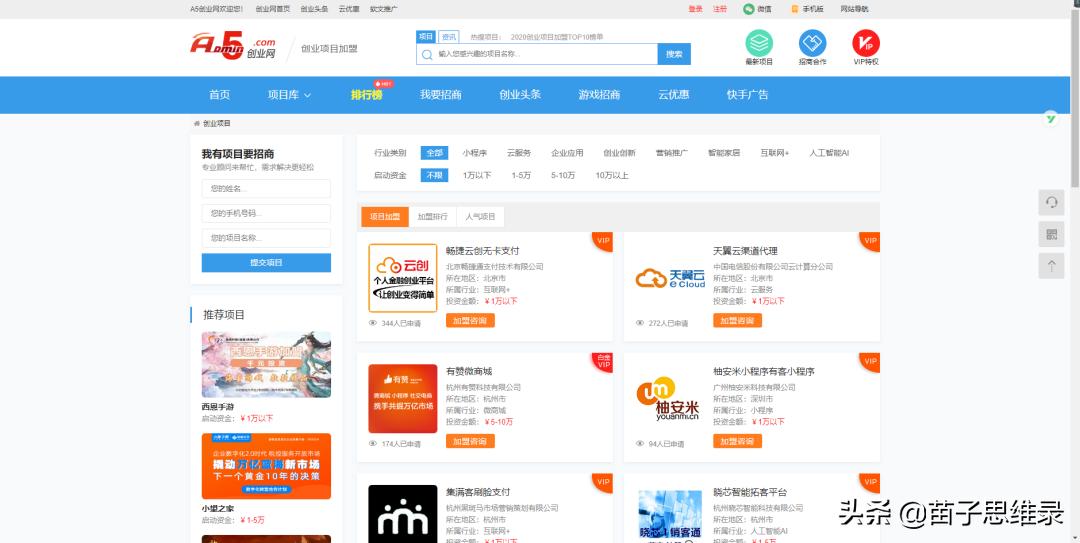The width and height of the screenshot is (1080, 543).
Task: Click the 天翼云 eCloud logo
Action: (670, 278)
